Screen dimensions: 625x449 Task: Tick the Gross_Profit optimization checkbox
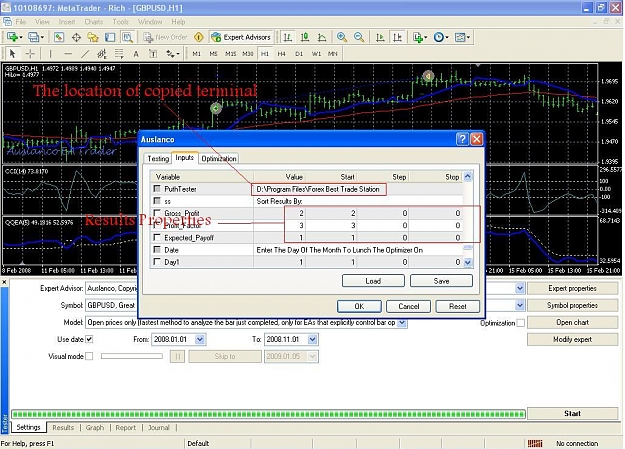click(157, 213)
